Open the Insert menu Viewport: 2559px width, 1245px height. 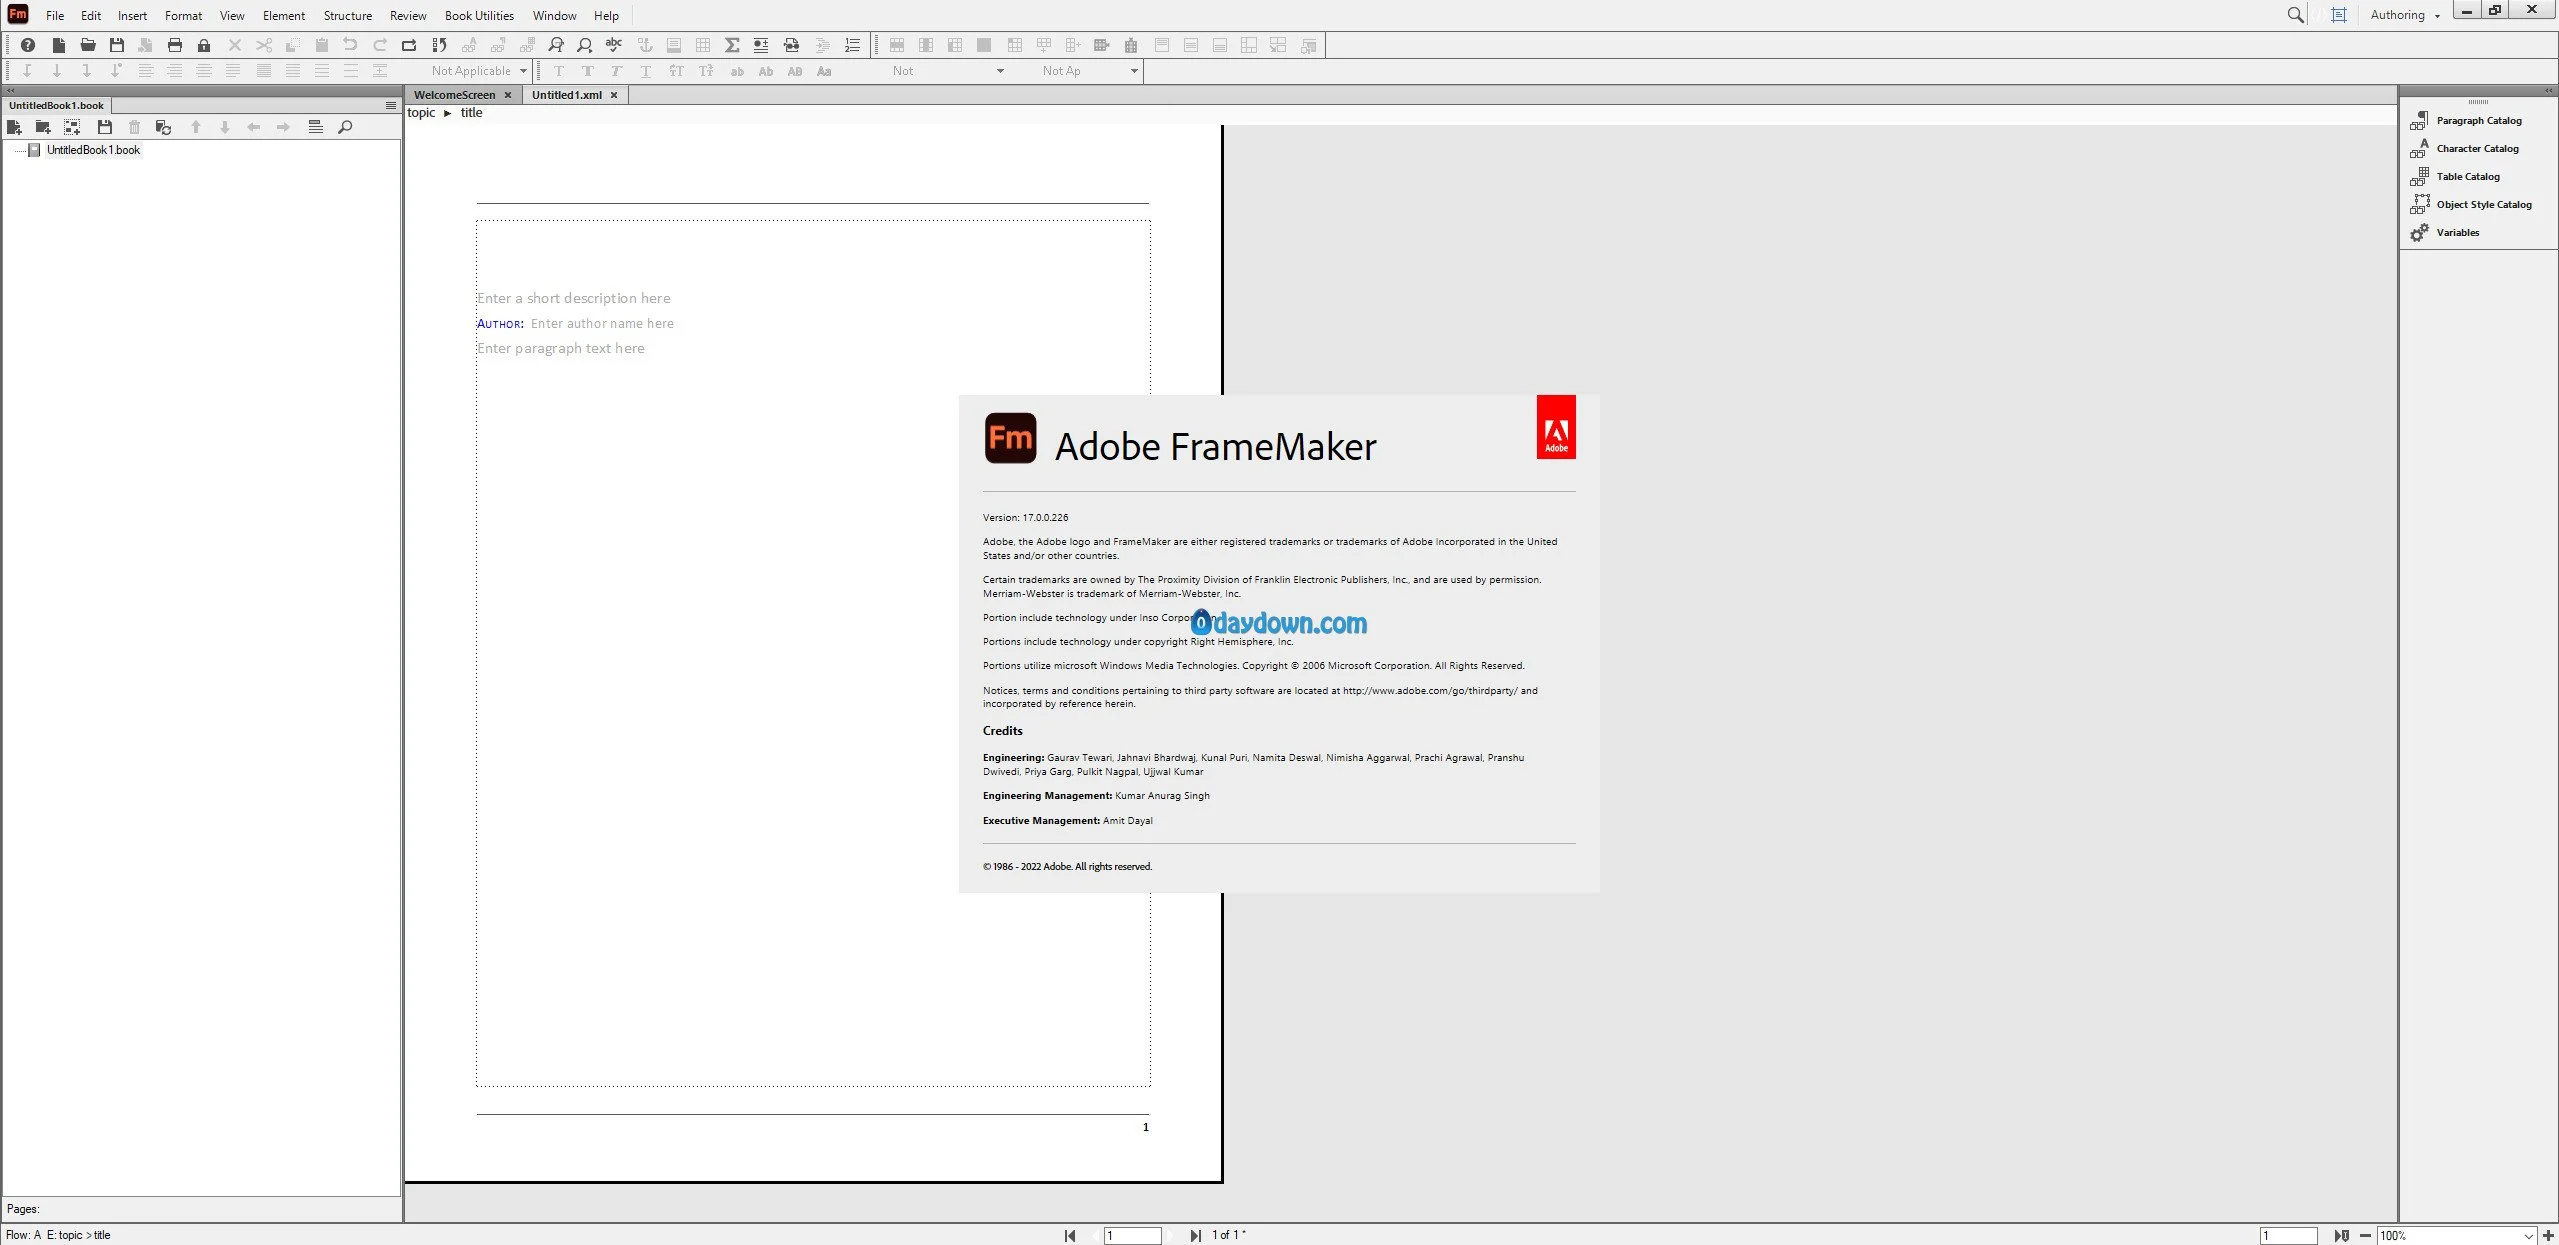click(x=132, y=15)
